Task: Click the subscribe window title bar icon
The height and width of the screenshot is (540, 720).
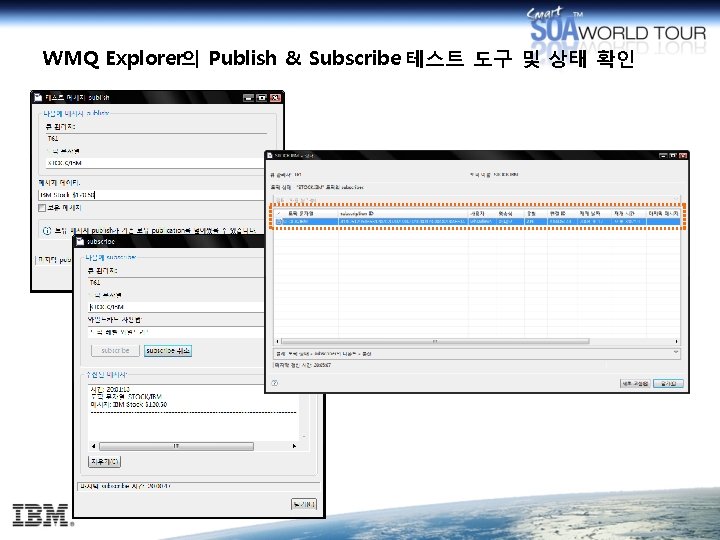Action: point(80,242)
